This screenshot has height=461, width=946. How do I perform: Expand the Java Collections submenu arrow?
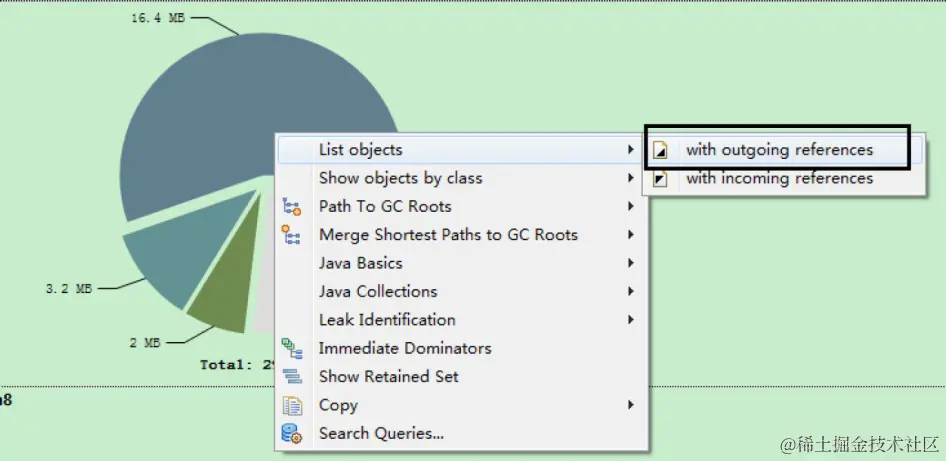(x=630, y=291)
